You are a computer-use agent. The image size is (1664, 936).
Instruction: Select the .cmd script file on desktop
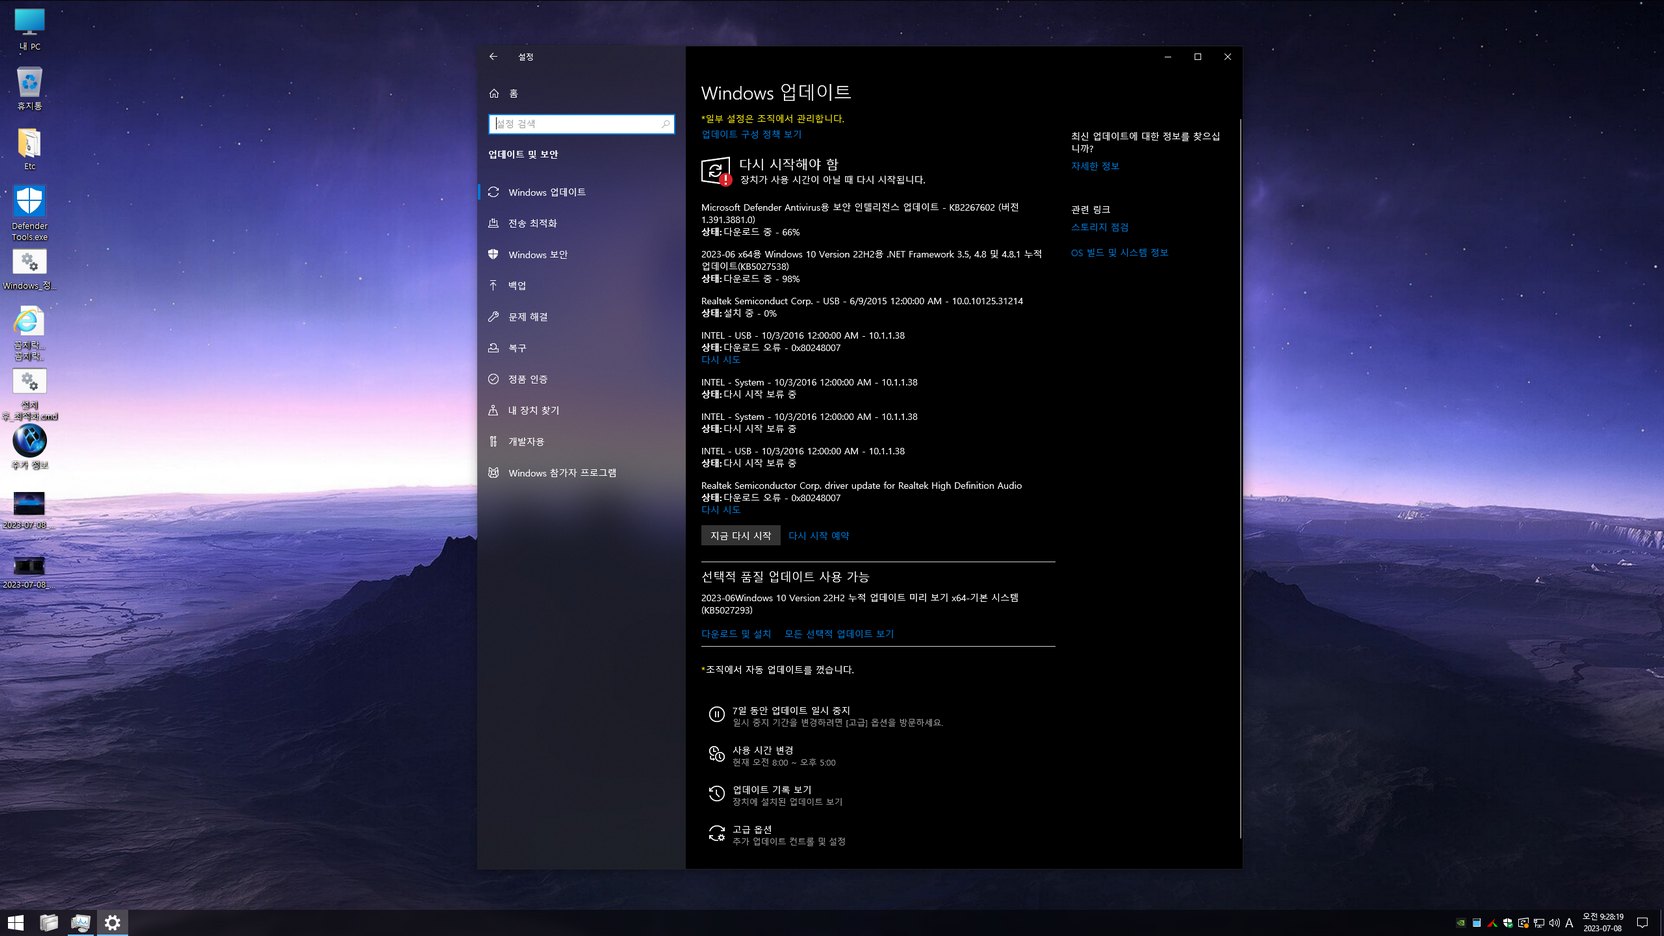[29, 394]
